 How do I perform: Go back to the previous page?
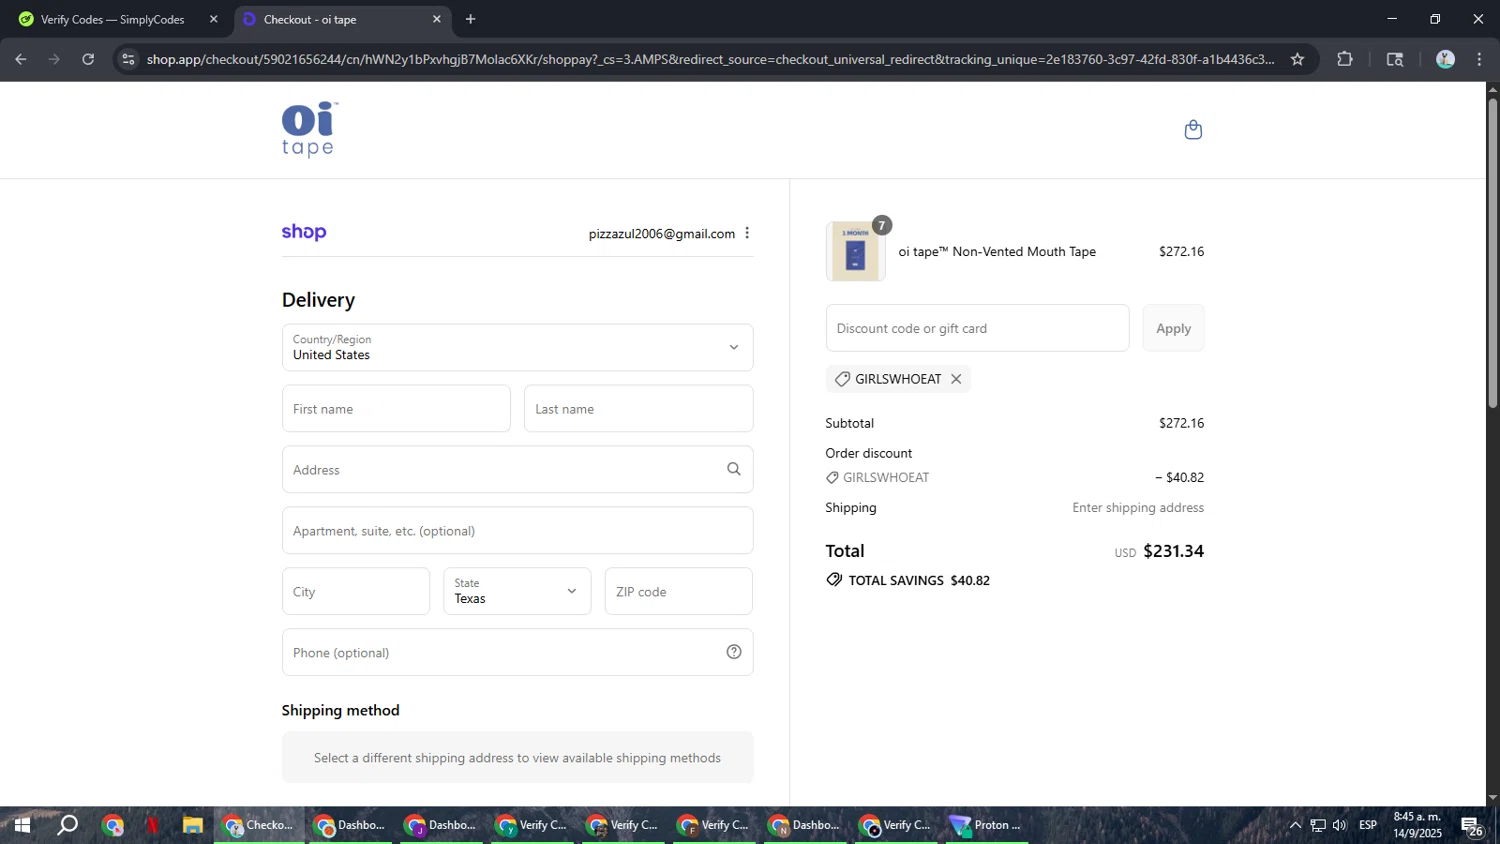click(x=21, y=59)
